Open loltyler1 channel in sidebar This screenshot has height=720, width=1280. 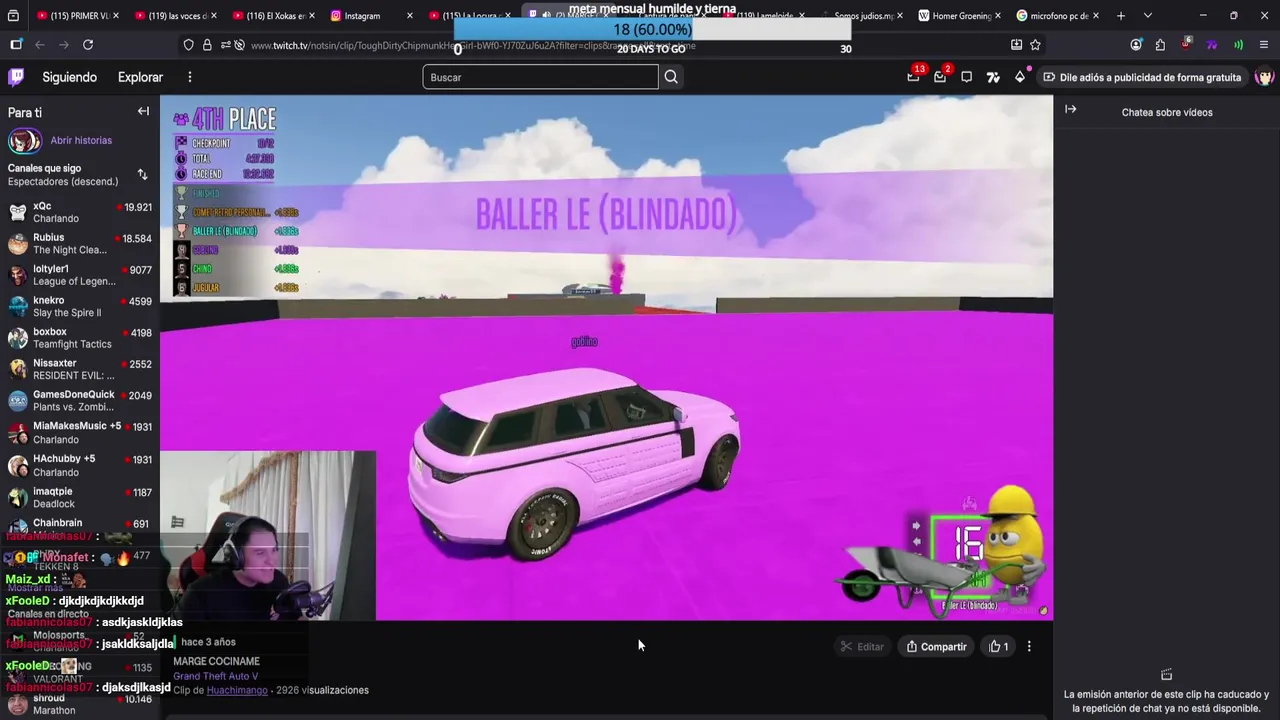(x=80, y=275)
